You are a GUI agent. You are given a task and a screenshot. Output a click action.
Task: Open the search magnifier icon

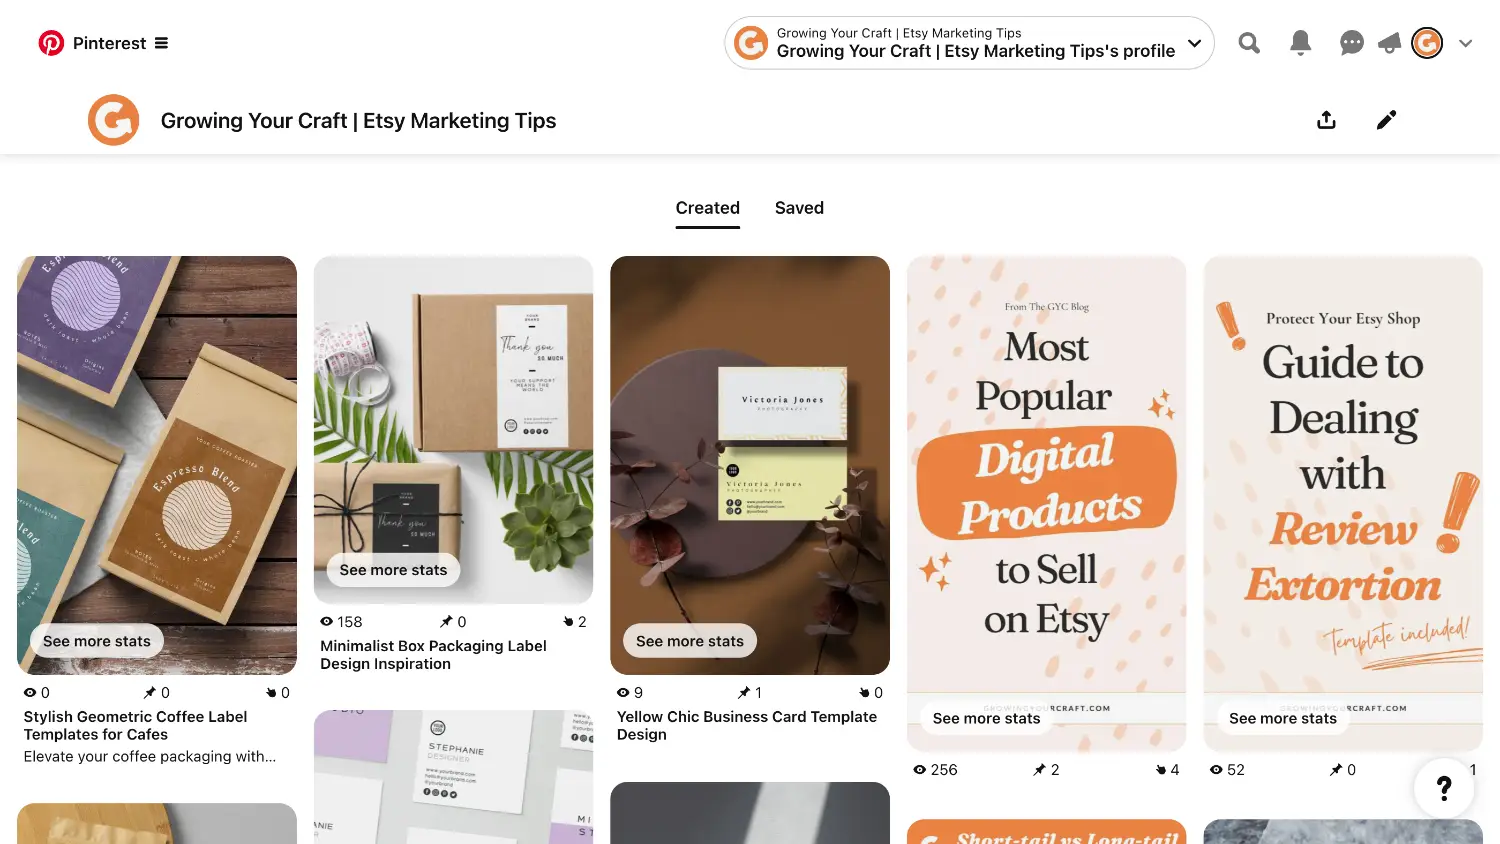[x=1249, y=43]
